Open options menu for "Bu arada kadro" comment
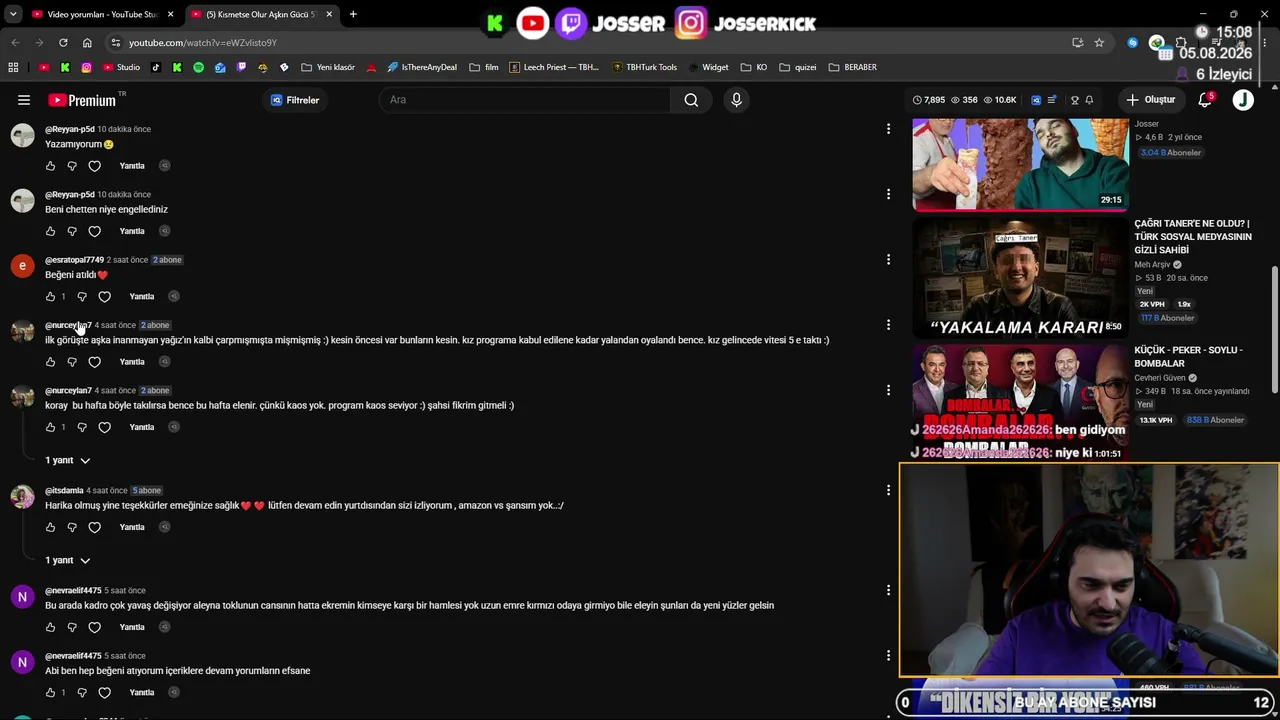This screenshot has height=720, width=1280. pos(888,590)
